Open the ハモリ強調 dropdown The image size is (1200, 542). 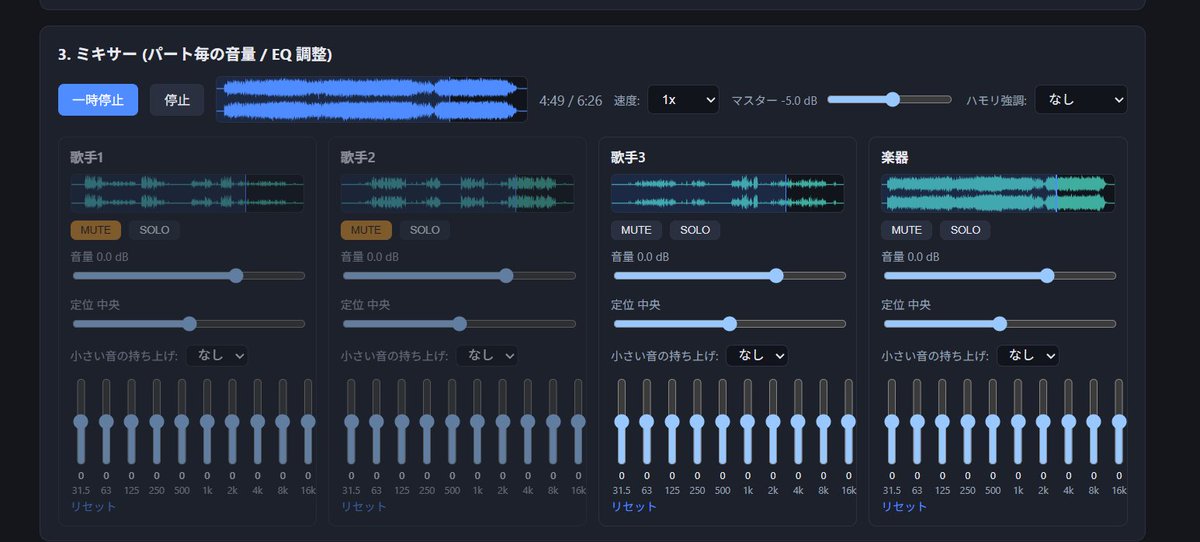click(x=1081, y=100)
